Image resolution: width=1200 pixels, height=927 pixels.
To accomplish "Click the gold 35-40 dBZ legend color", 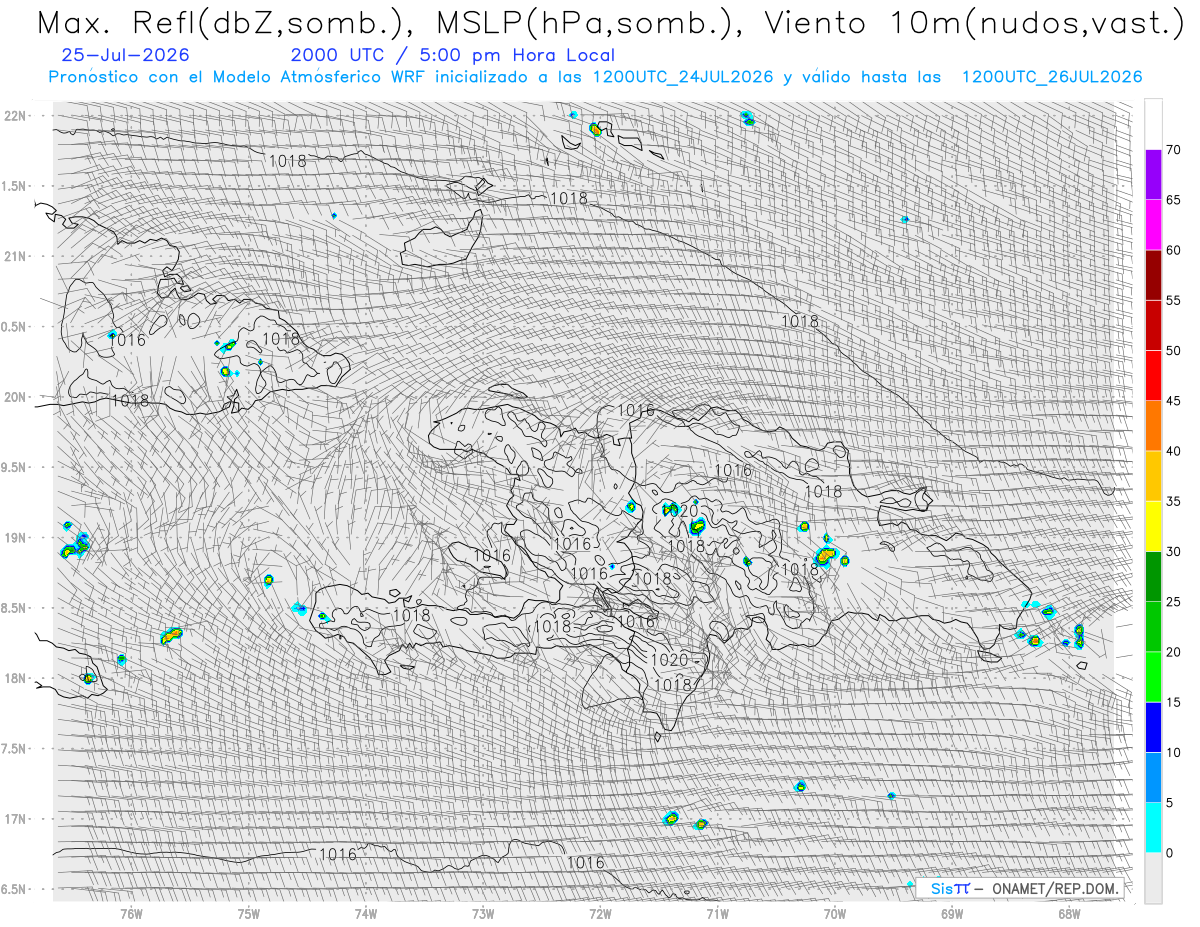I will (x=1153, y=476).
